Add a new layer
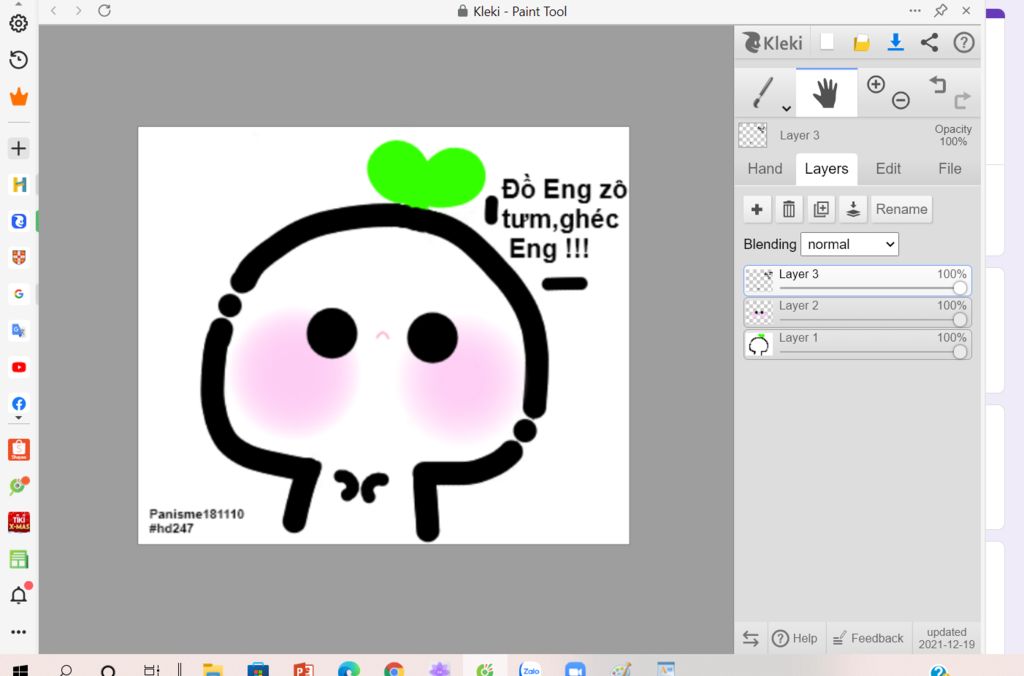1024x676 pixels. [x=757, y=209]
